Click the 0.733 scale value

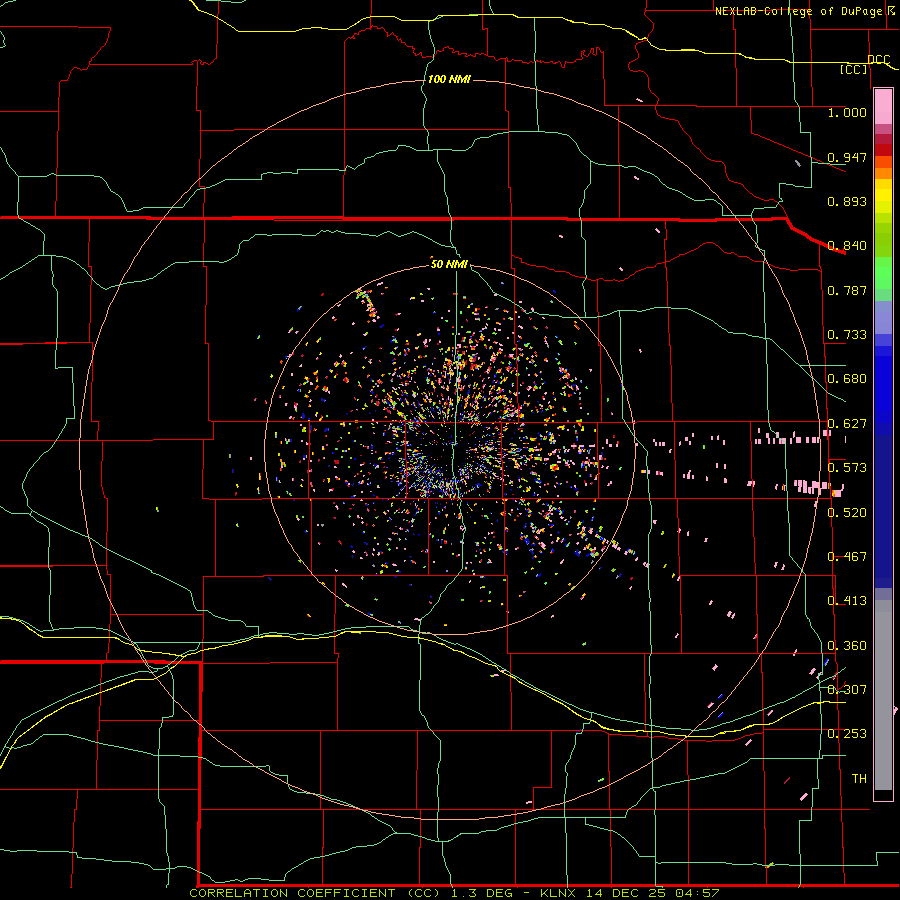click(847, 335)
